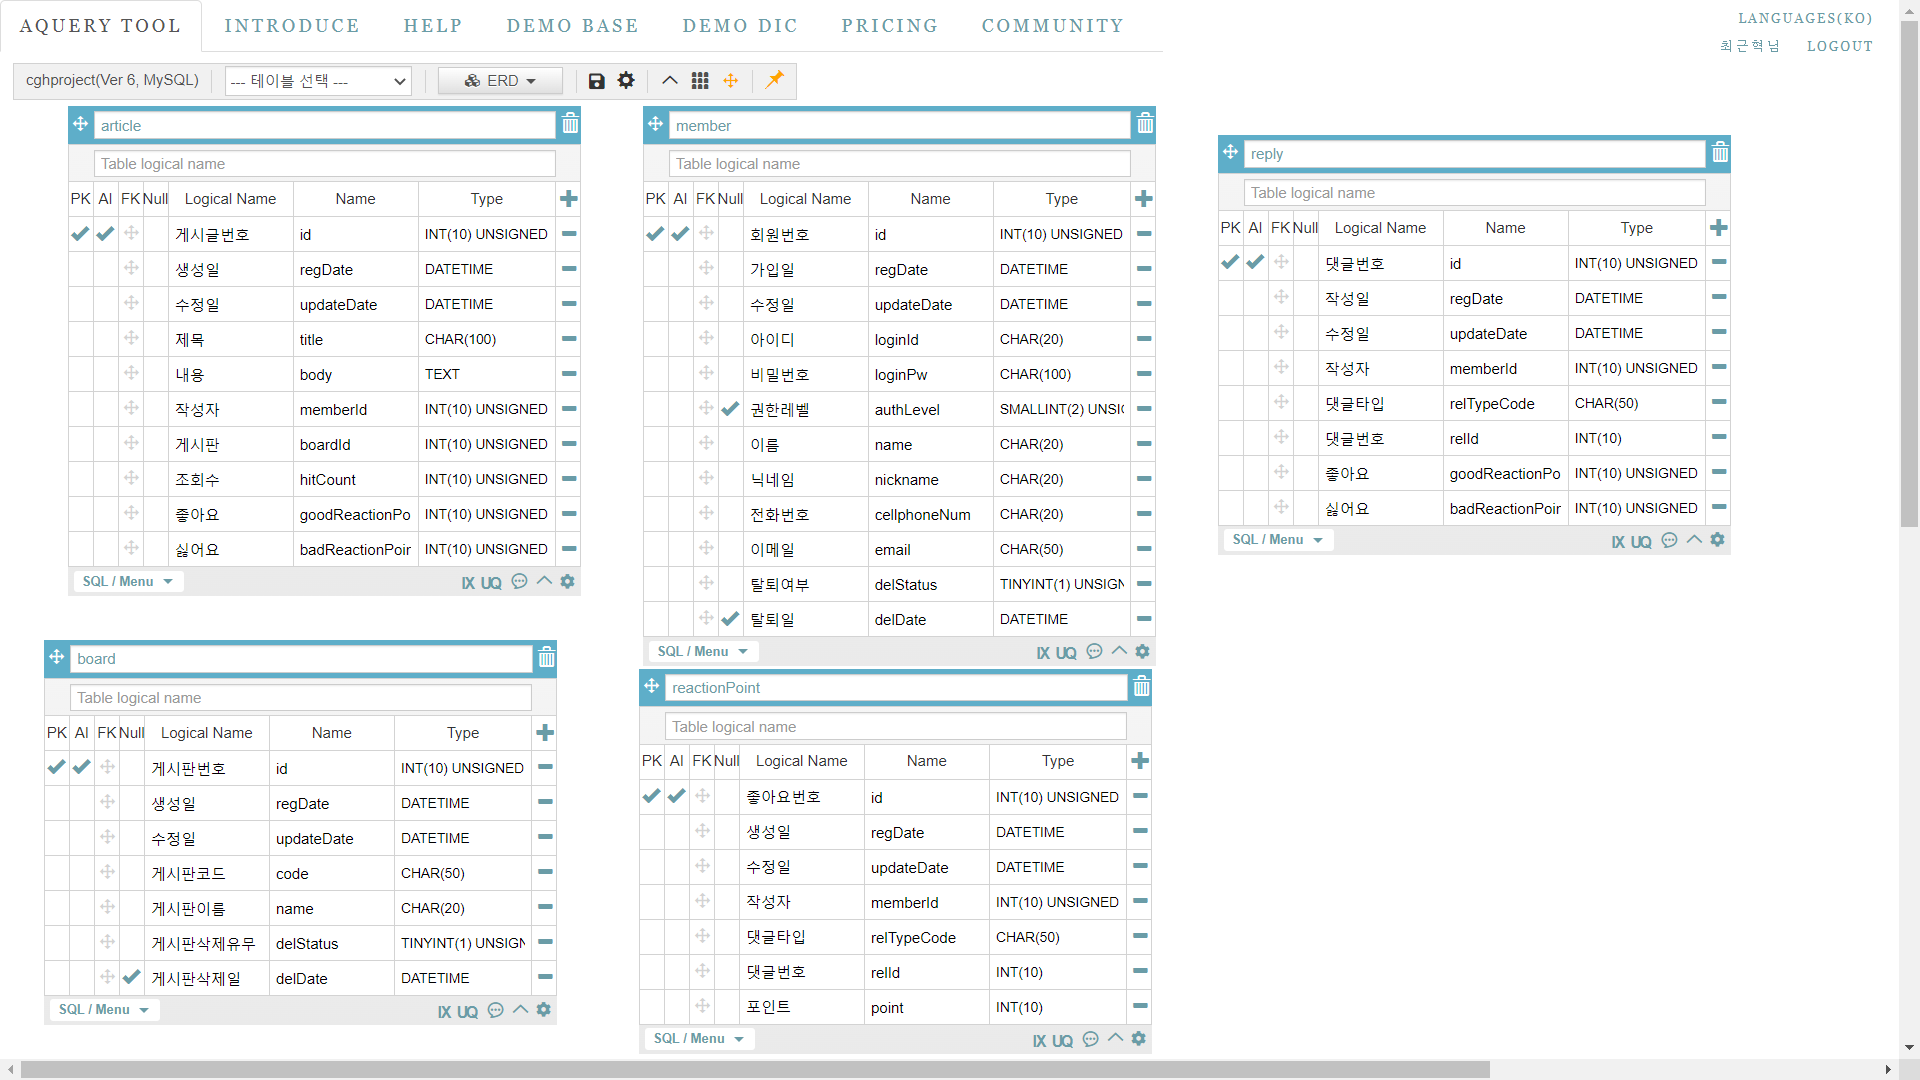Image resolution: width=1920 pixels, height=1080 pixels.
Task: Open the table selection dropdown
Action: coord(318,81)
